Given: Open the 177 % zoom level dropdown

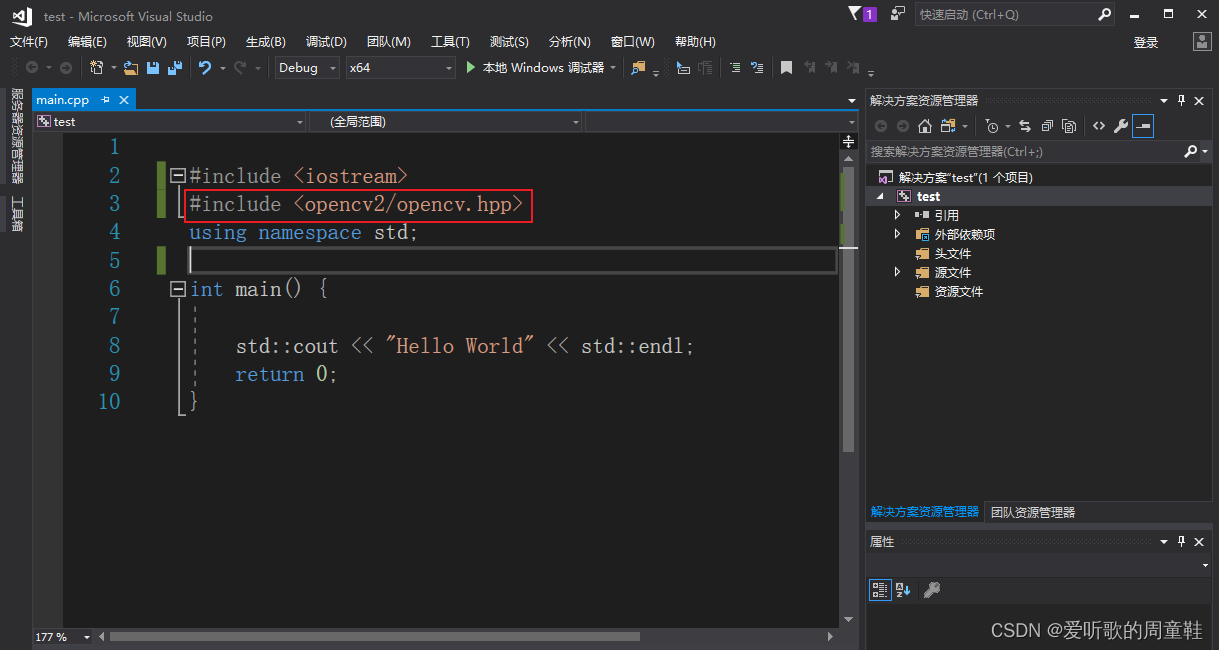Looking at the screenshot, I should (x=86, y=637).
